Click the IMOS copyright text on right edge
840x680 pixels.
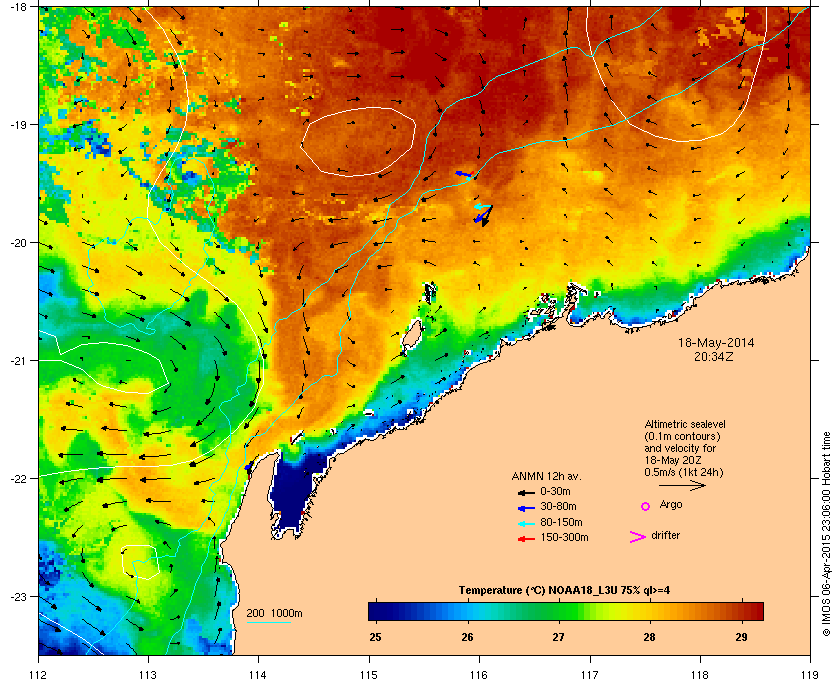pos(826,535)
